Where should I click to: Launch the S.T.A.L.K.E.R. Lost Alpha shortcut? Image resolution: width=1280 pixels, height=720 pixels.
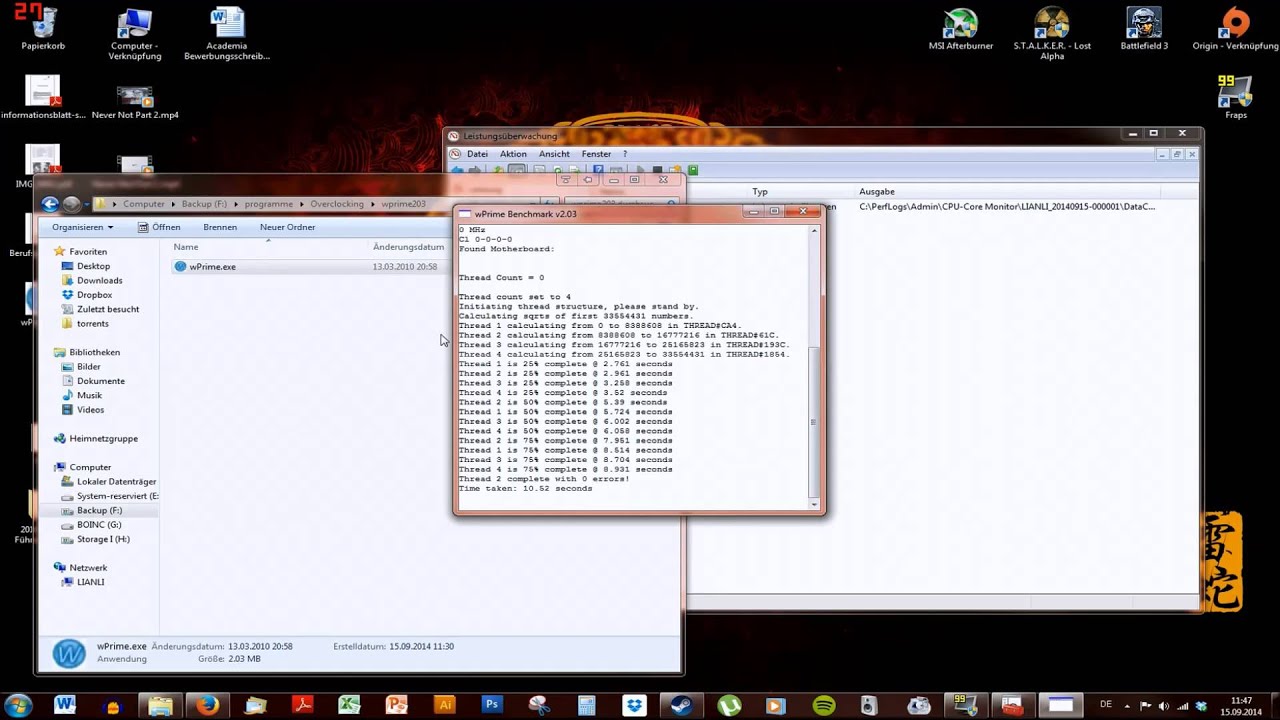point(1052,32)
